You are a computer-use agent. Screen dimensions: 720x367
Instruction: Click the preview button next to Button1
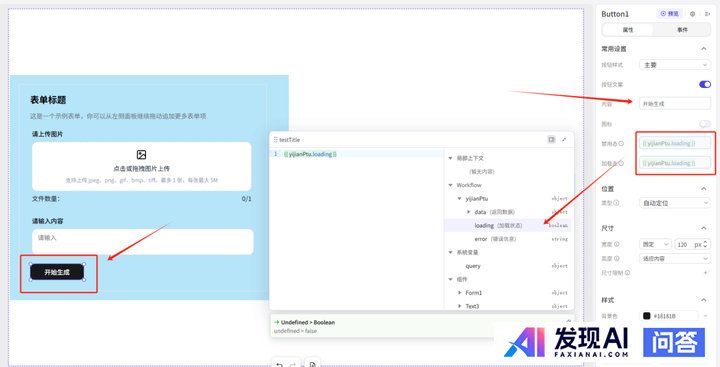tap(669, 14)
